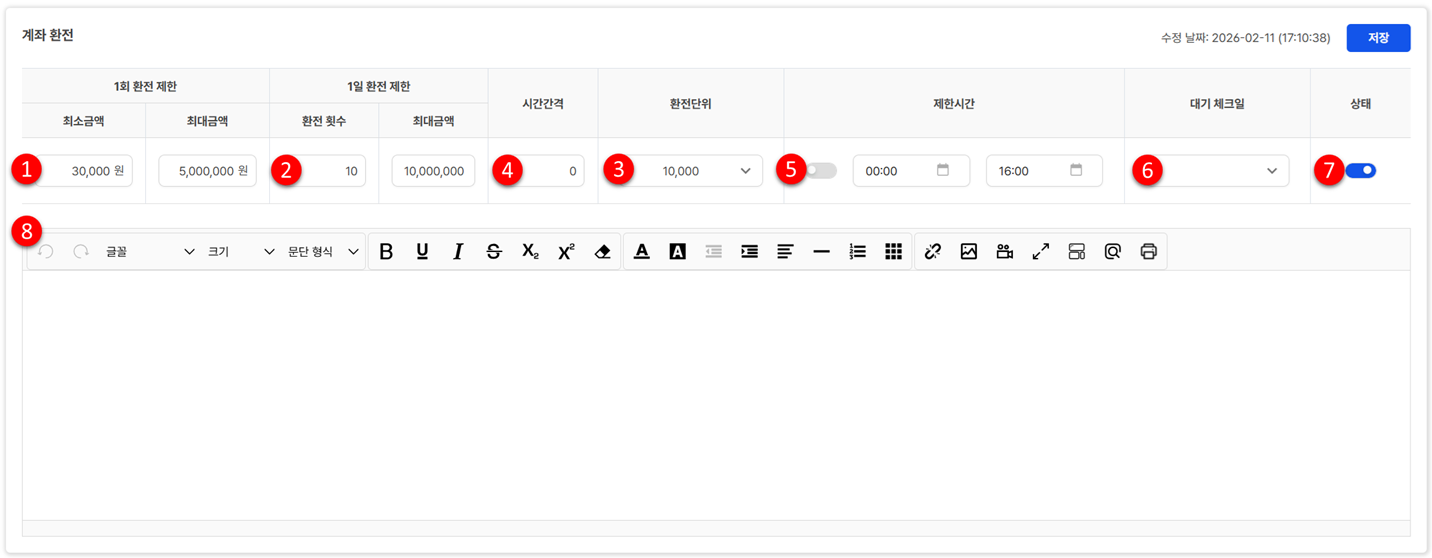Open the 문단 형식 paragraph format menu
Screen dimensions: 1432x558
point(322,252)
